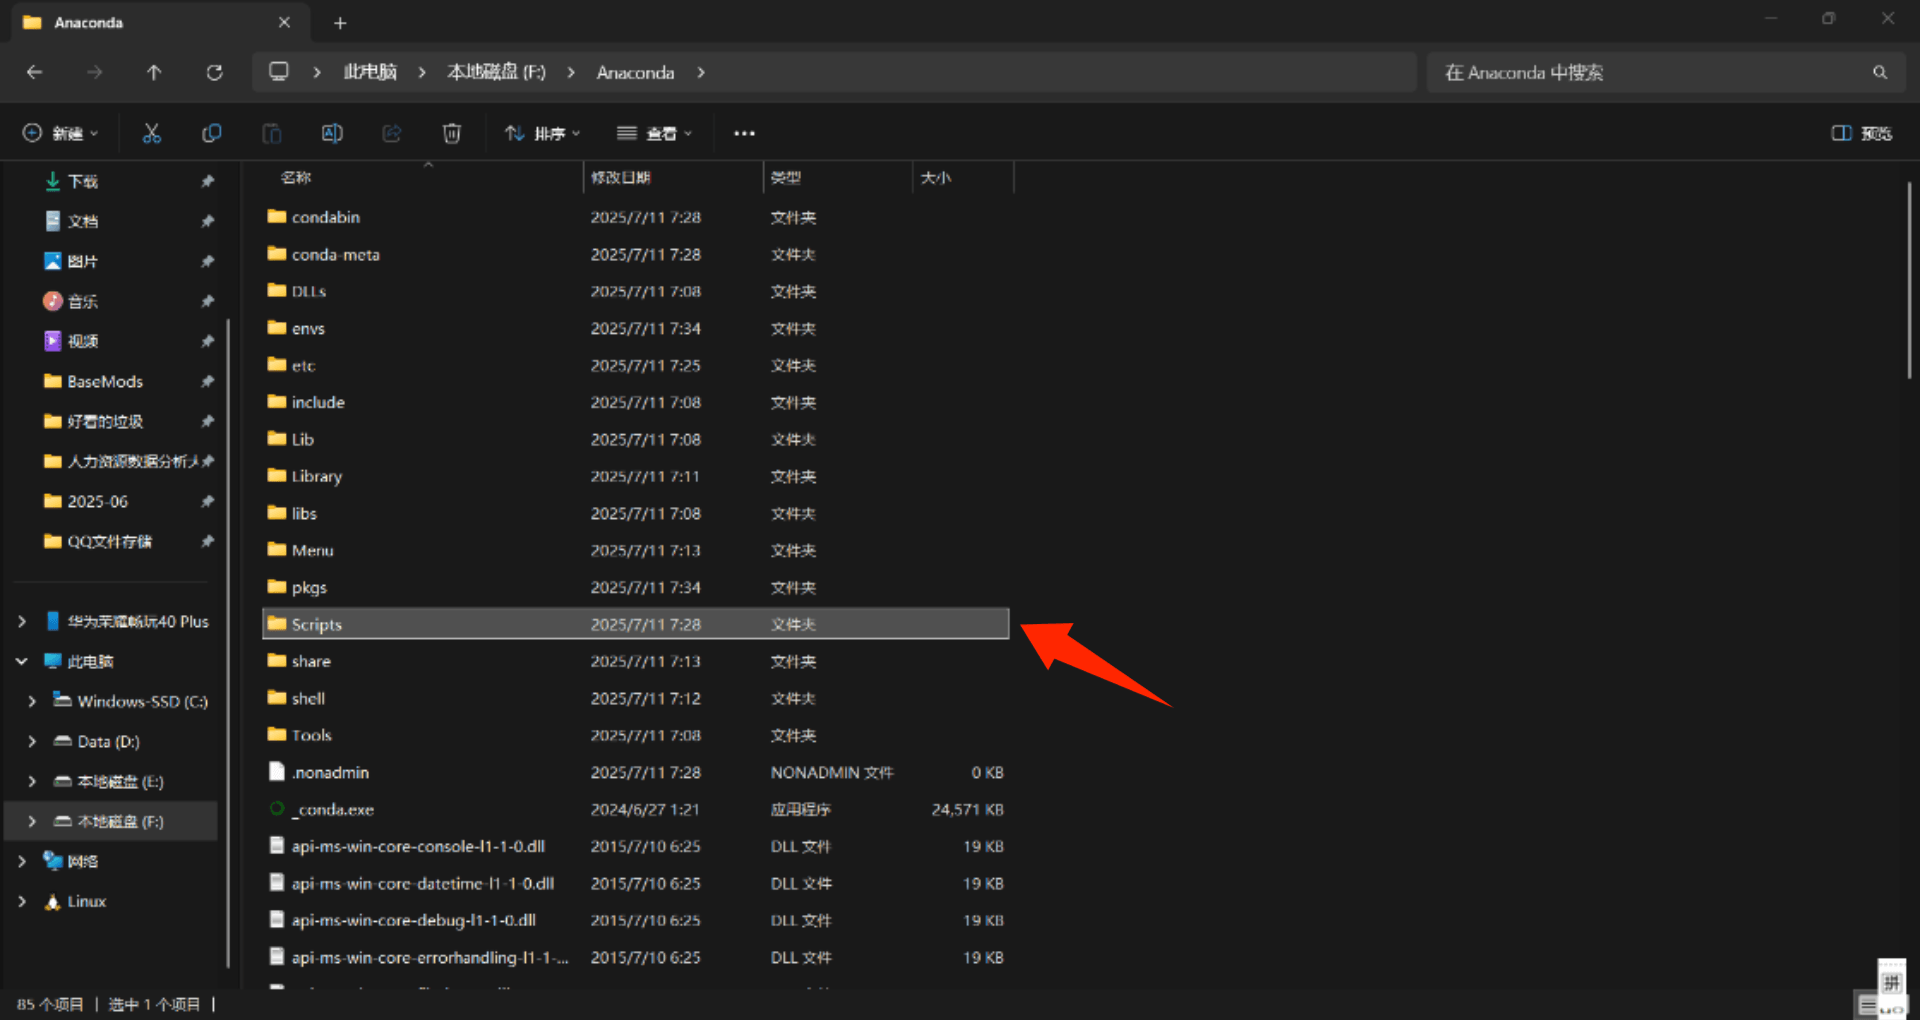Collapse the This PC tree node

pyautogui.click(x=21, y=661)
